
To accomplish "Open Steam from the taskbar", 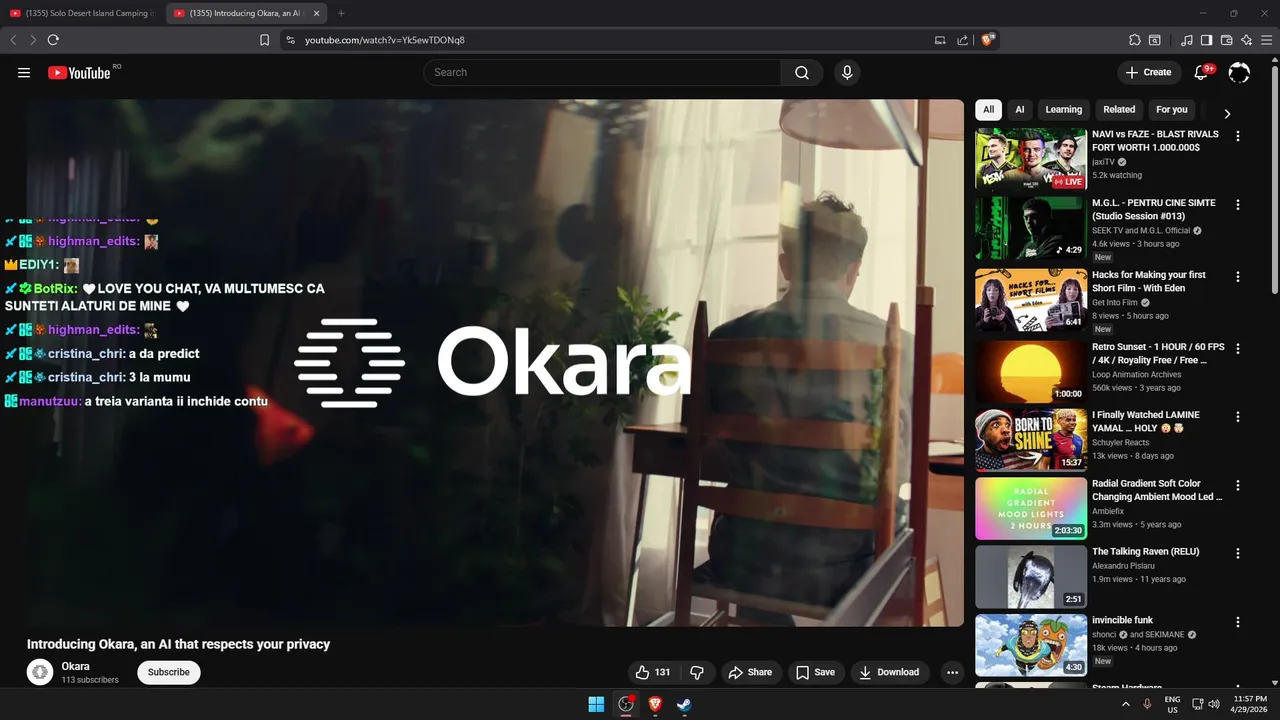I will pyautogui.click(x=684, y=704).
